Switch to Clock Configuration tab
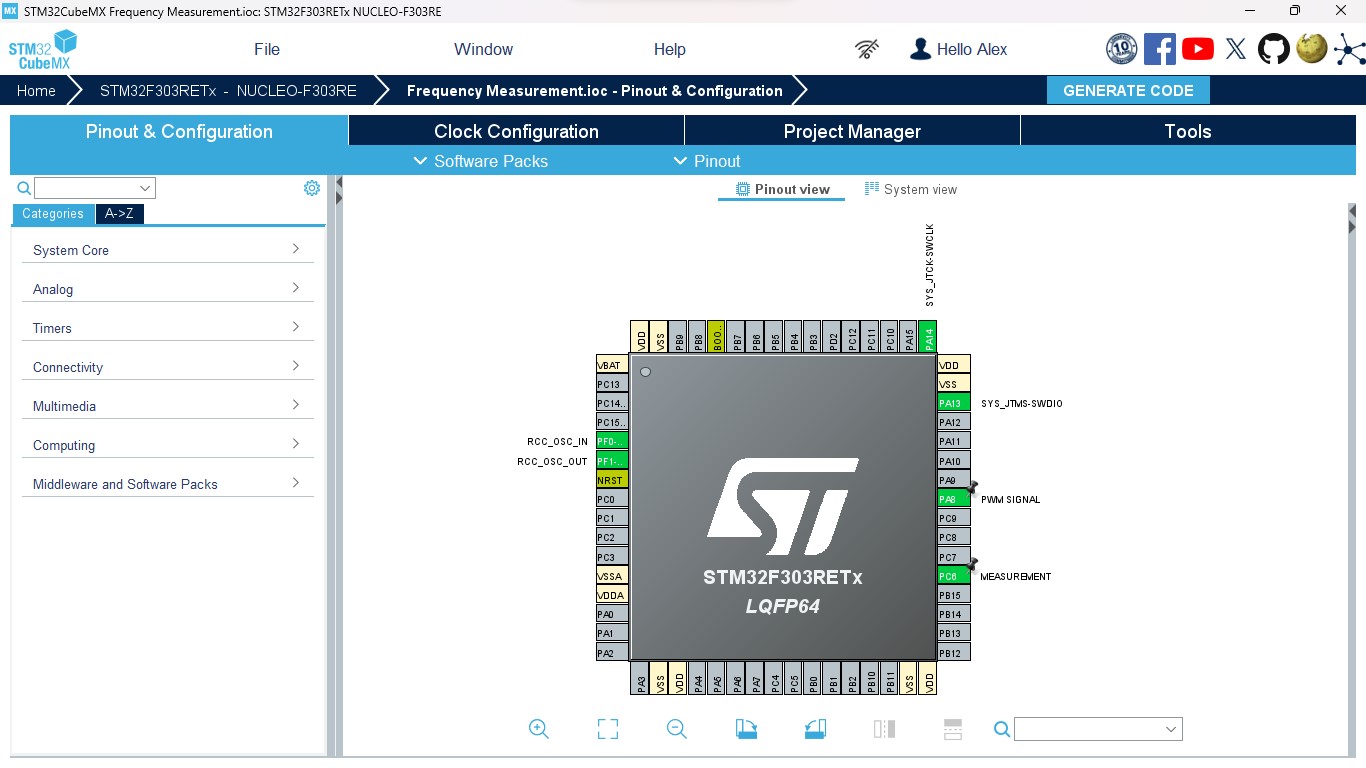 [x=516, y=131]
